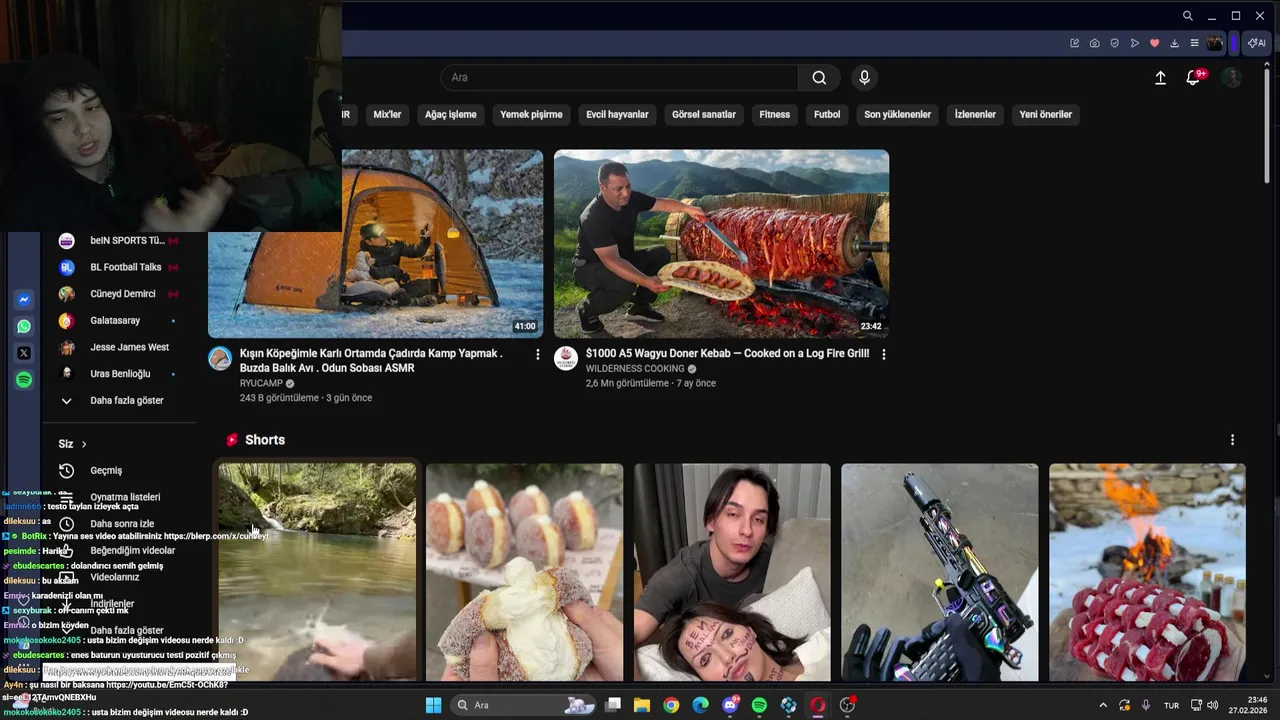Open Messenger in the Opera sidebar

[24, 299]
